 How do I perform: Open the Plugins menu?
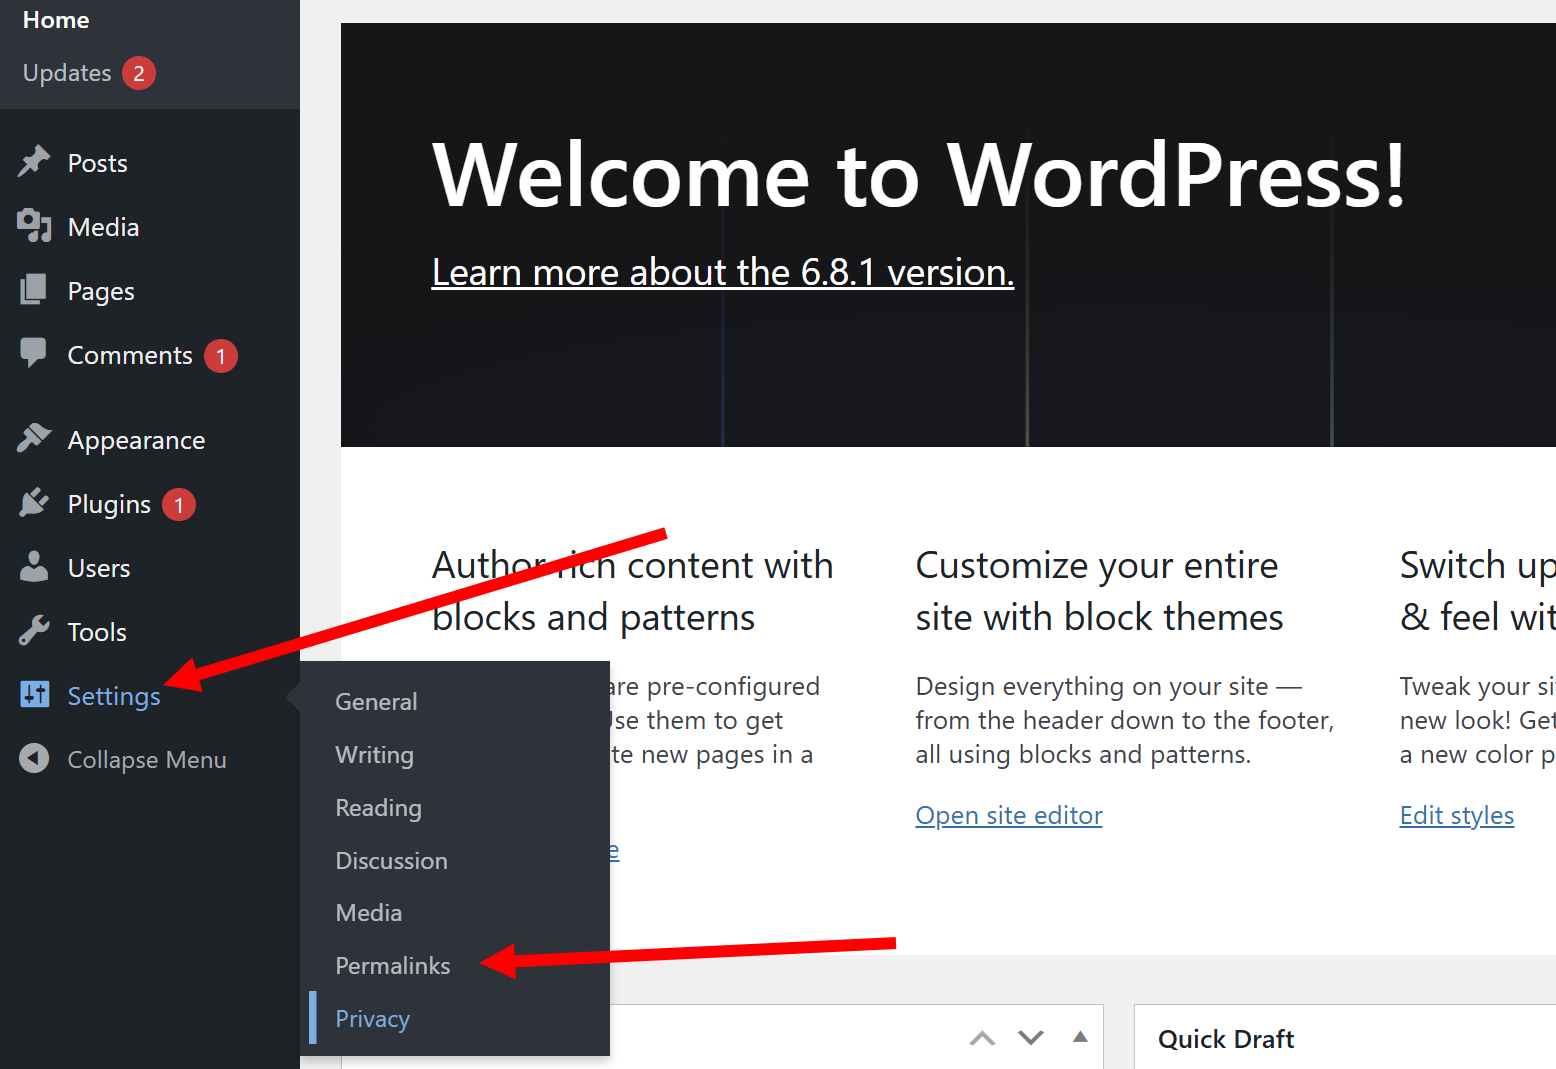[109, 504]
